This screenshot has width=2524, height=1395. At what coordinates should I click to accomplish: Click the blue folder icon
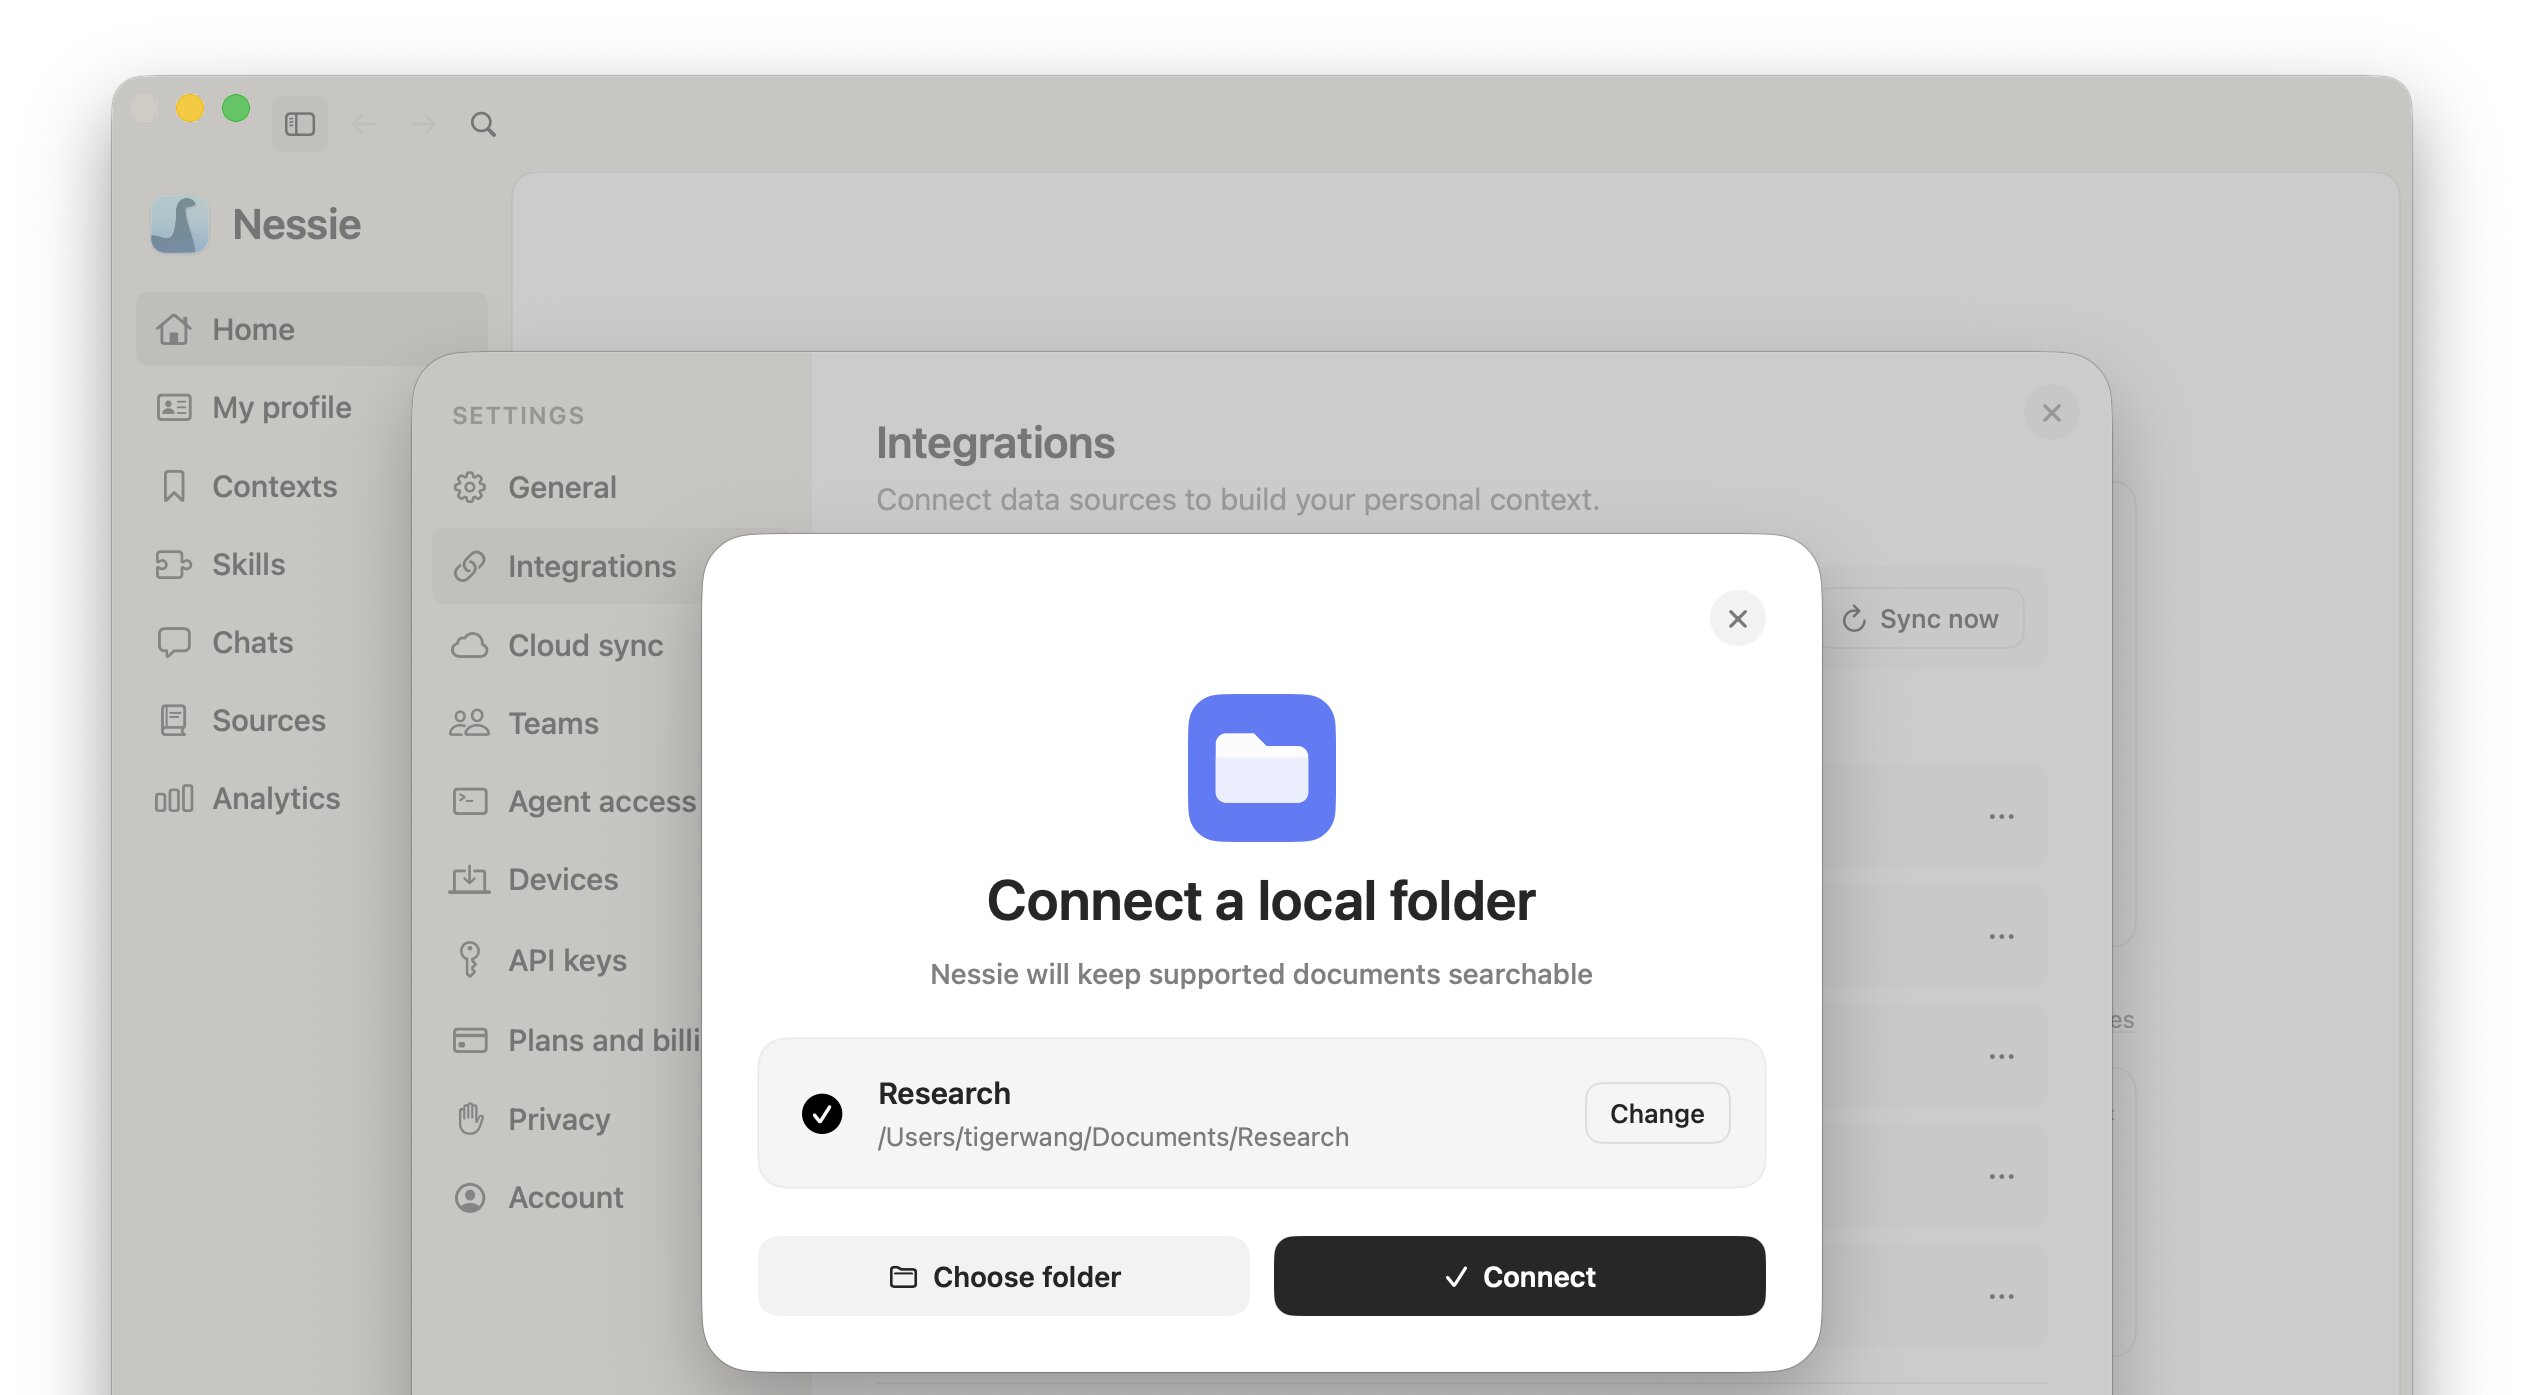coord(1262,767)
